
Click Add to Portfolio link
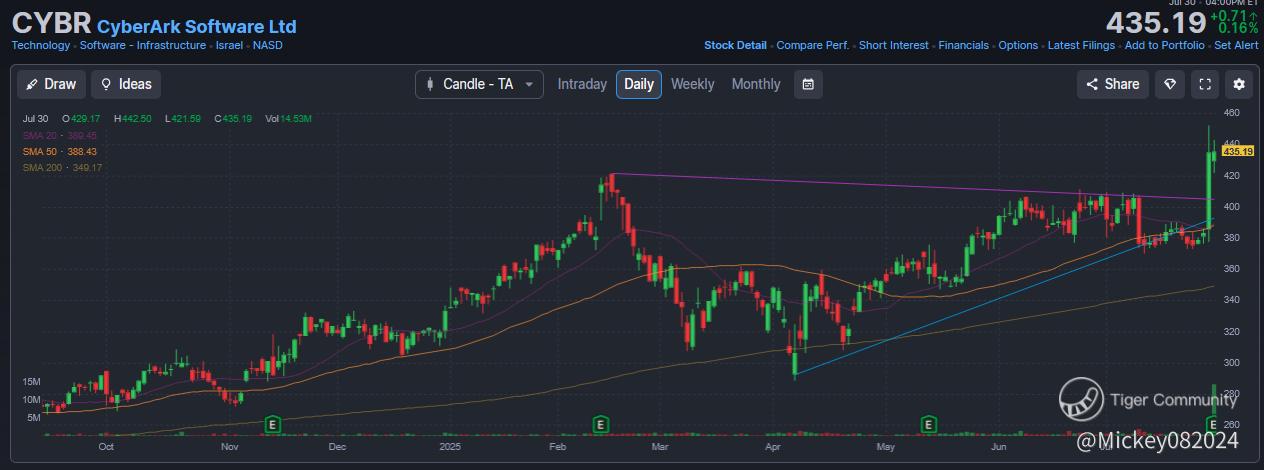coord(1164,45)
